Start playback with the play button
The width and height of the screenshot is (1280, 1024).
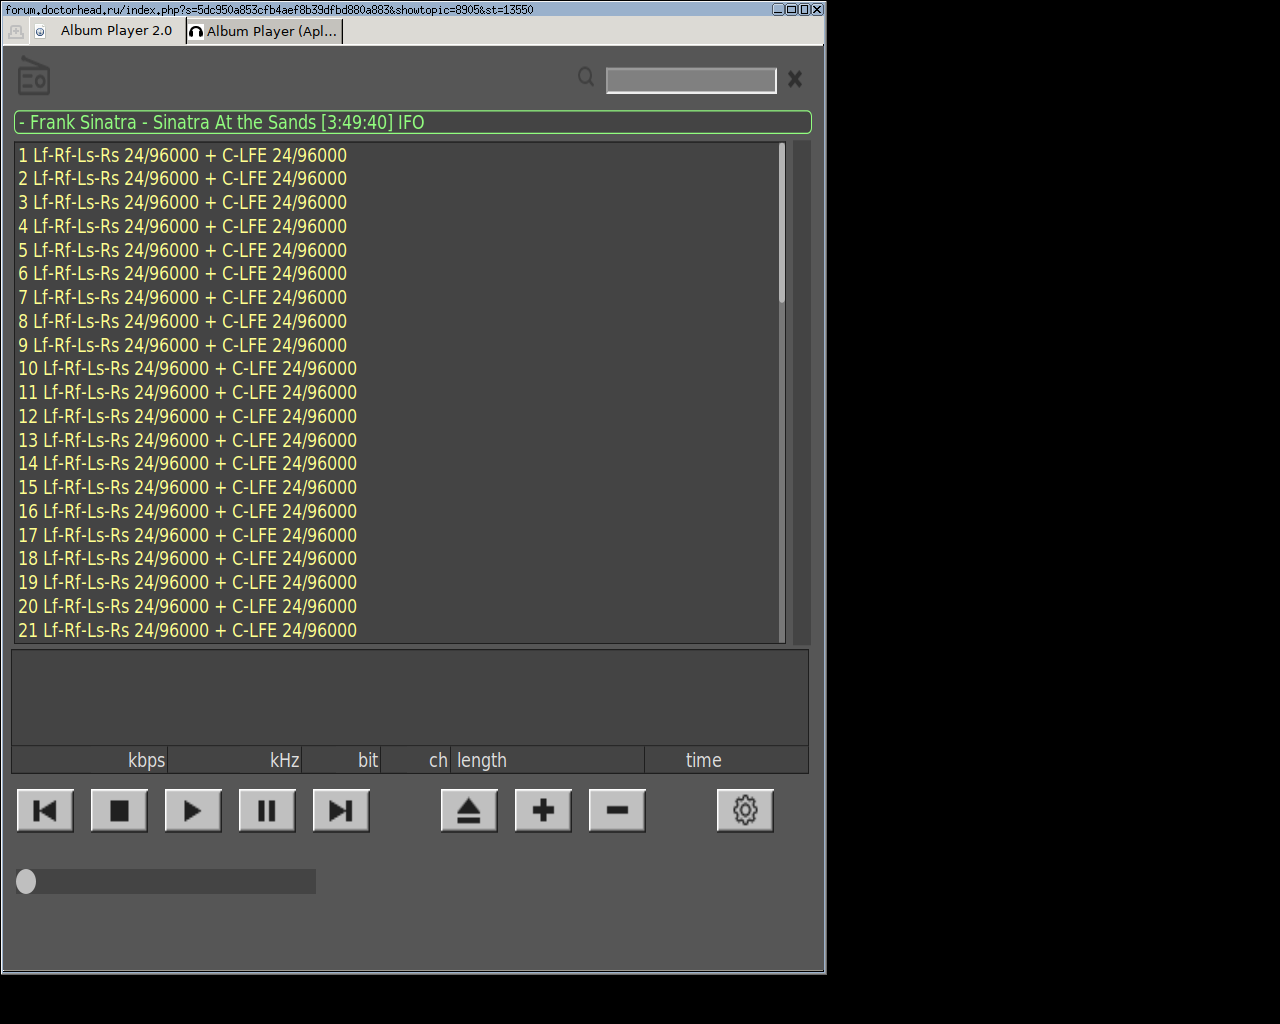point(193,810)
